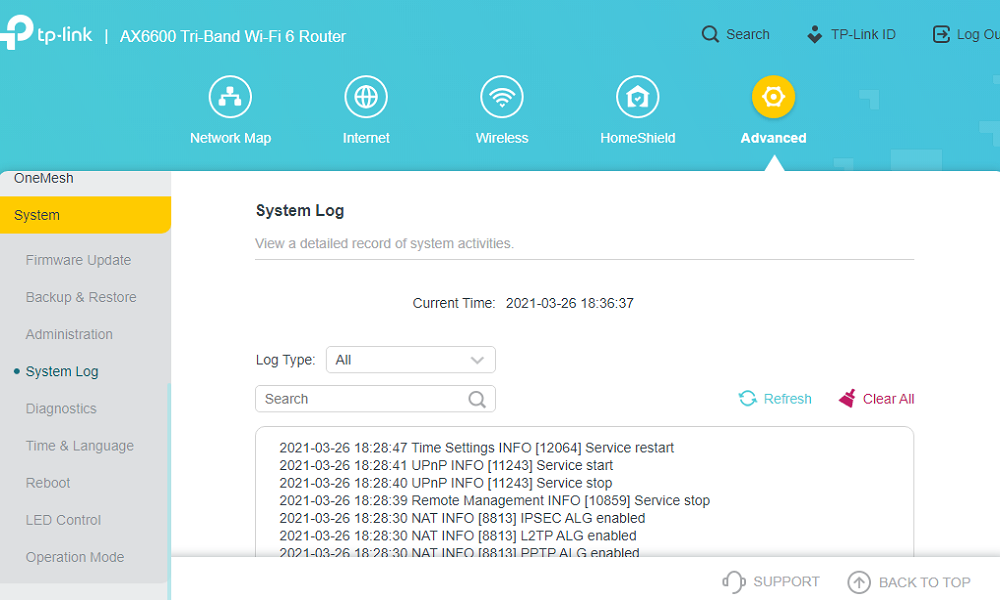Open the HomeShield icon

point(638,97)
